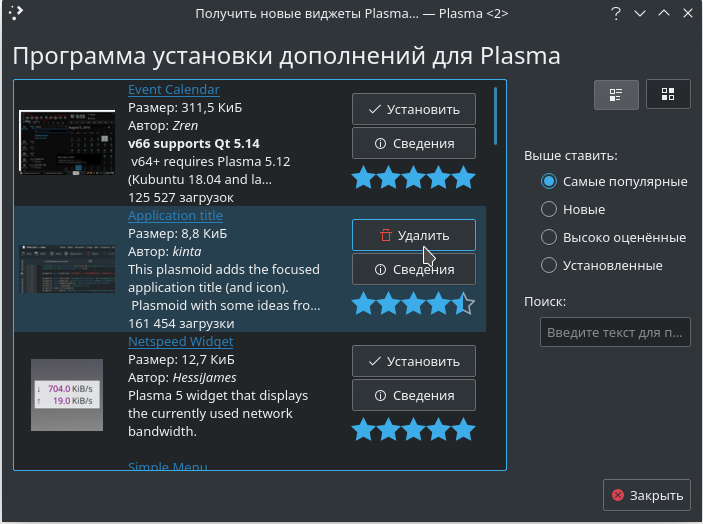Open the Application title link
Image resolution: width=703 pixels, height=524 pixels.
[x=175, y=216]
